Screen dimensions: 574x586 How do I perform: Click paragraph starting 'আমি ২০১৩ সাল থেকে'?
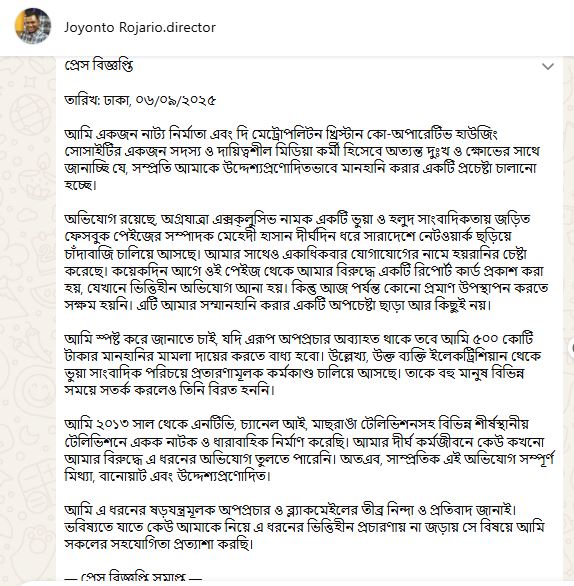pos(309,450)
